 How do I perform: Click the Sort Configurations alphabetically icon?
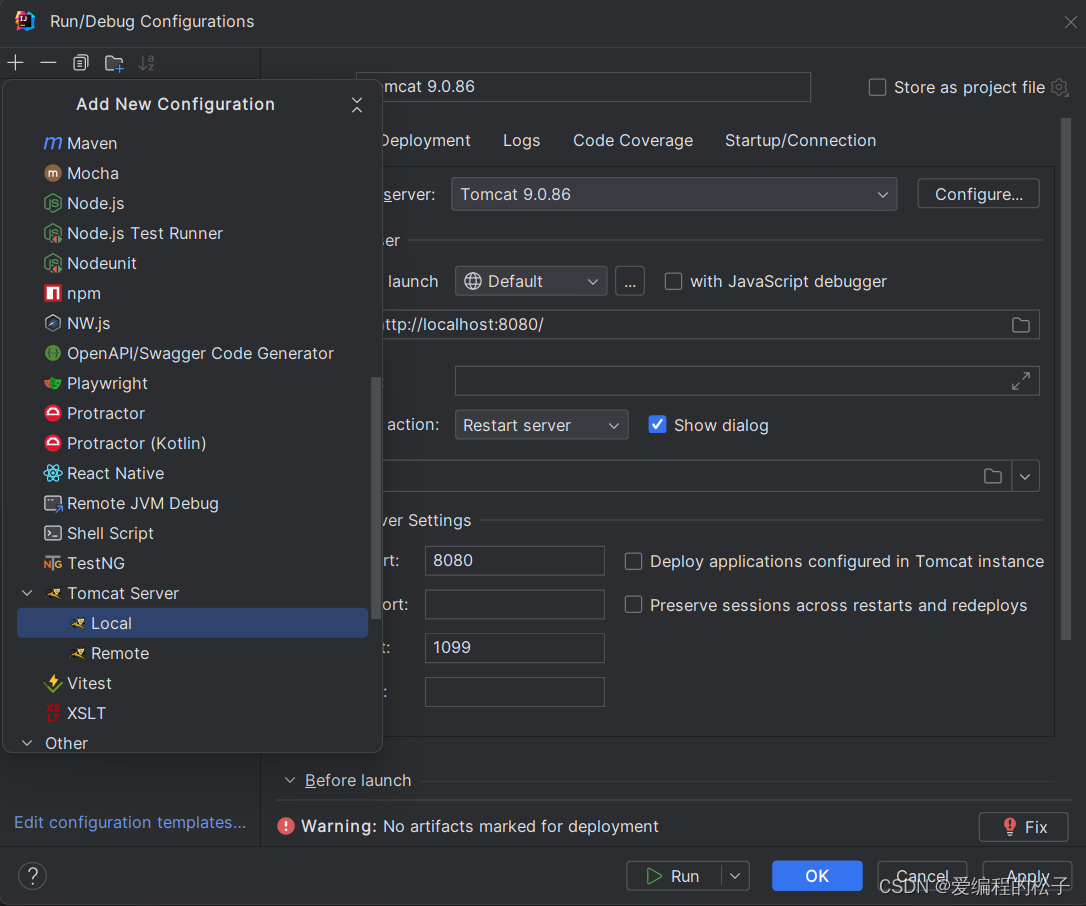click(x=146, y=63)
